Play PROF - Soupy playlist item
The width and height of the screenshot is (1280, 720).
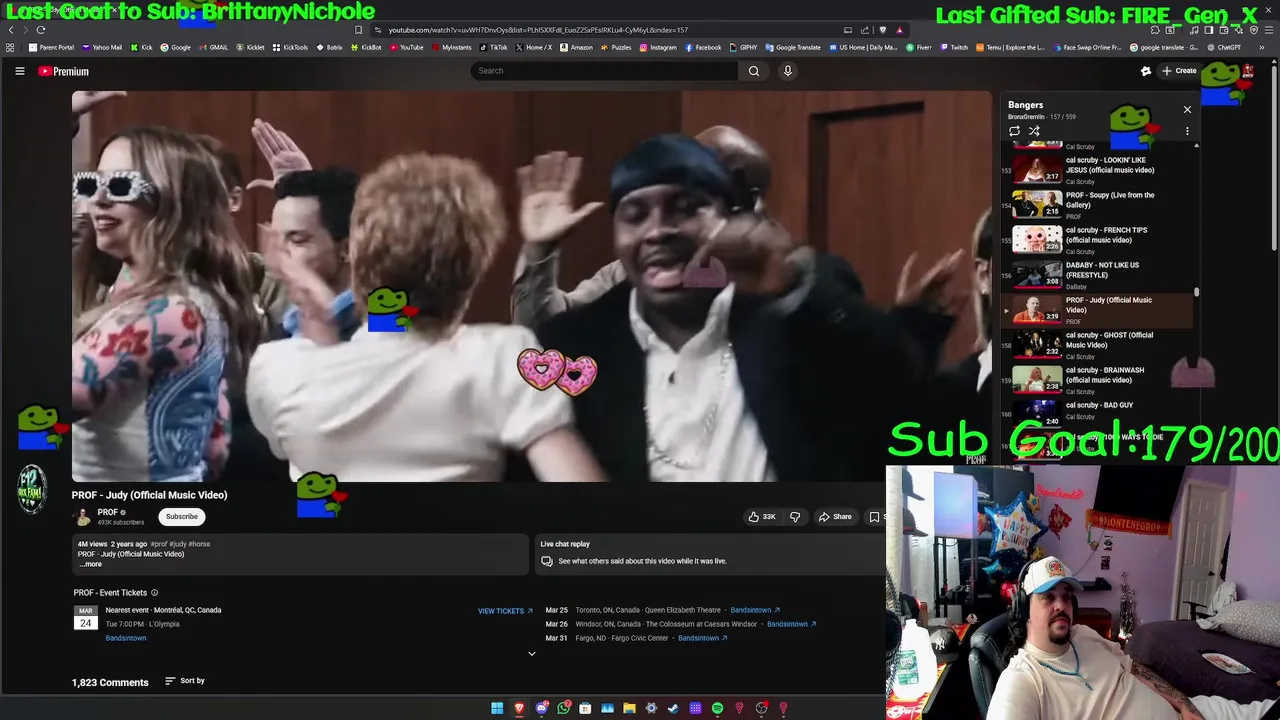pyautogui.click(x=1098, y=204)
